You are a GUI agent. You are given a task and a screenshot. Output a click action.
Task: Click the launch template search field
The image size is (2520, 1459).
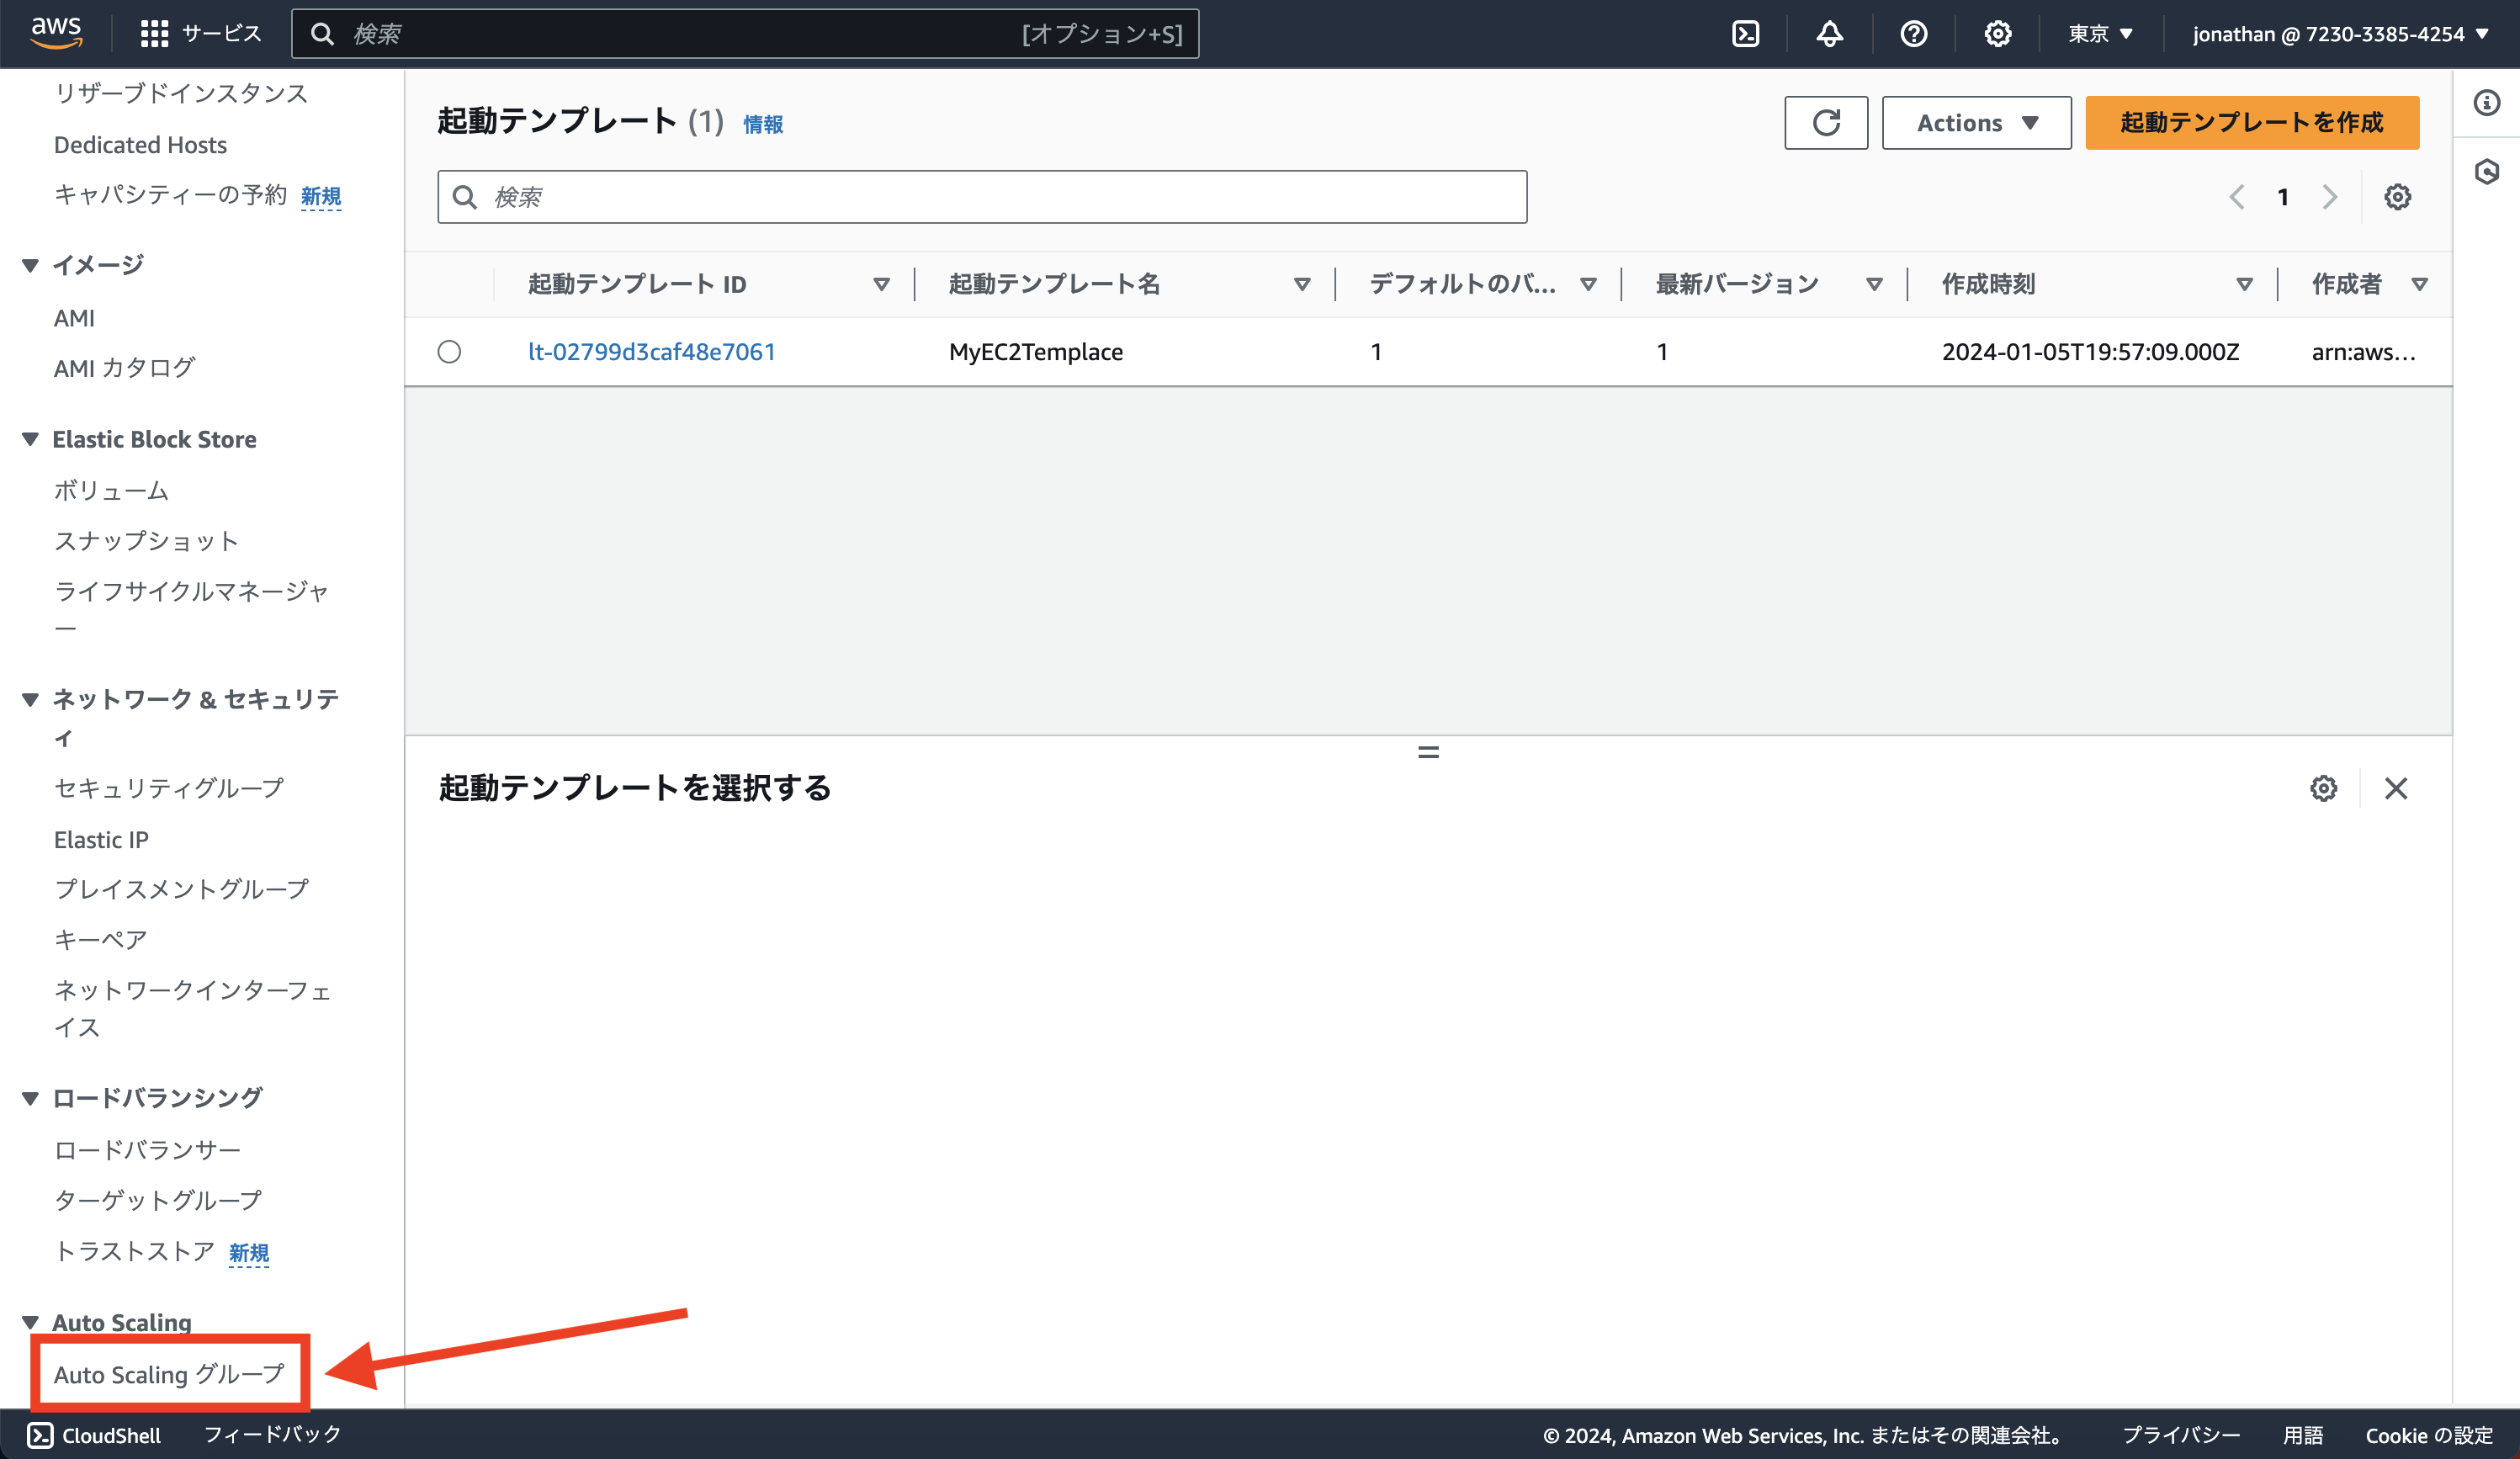(x=980, y=196)
